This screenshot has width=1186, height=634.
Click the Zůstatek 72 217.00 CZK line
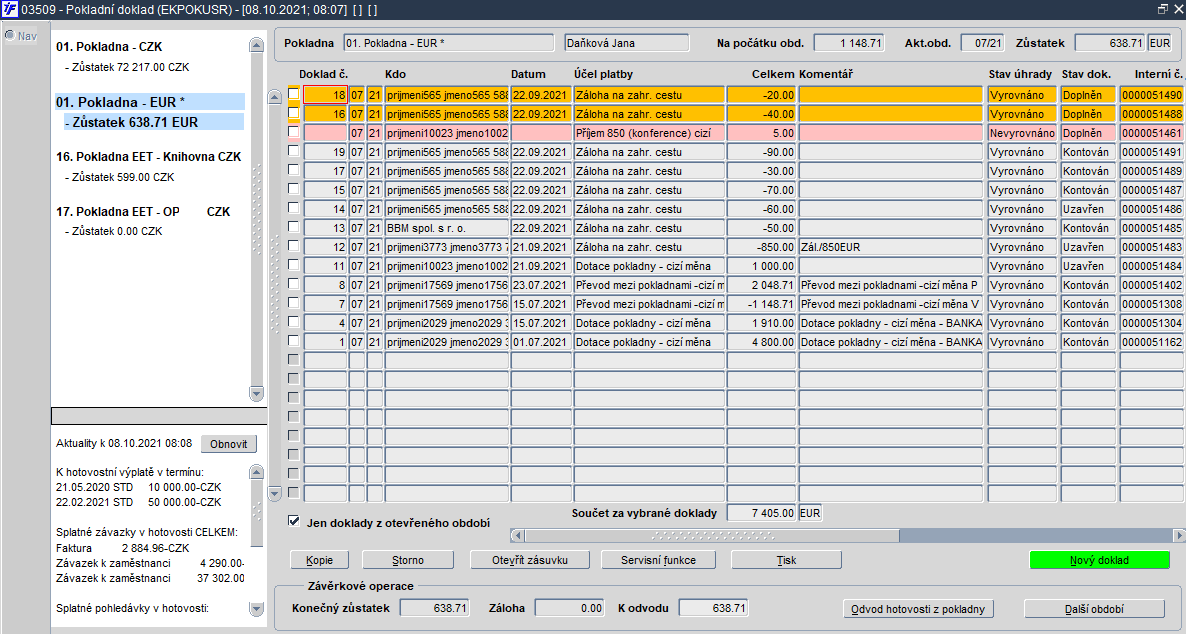pyautogui.click(x=127, y=67)
